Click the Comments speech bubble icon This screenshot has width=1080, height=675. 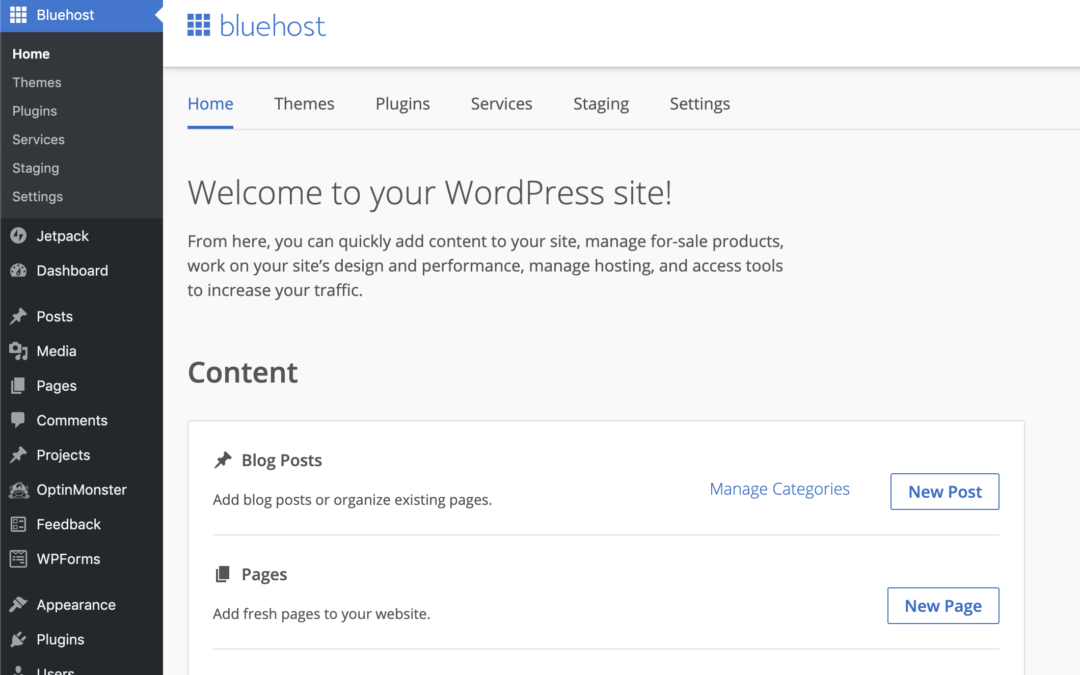pos(19,420)
